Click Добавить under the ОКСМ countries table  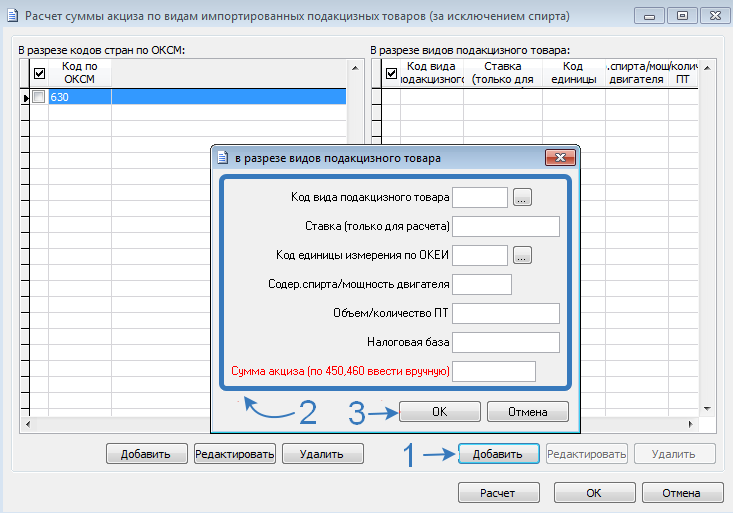[x=146, y=454]
